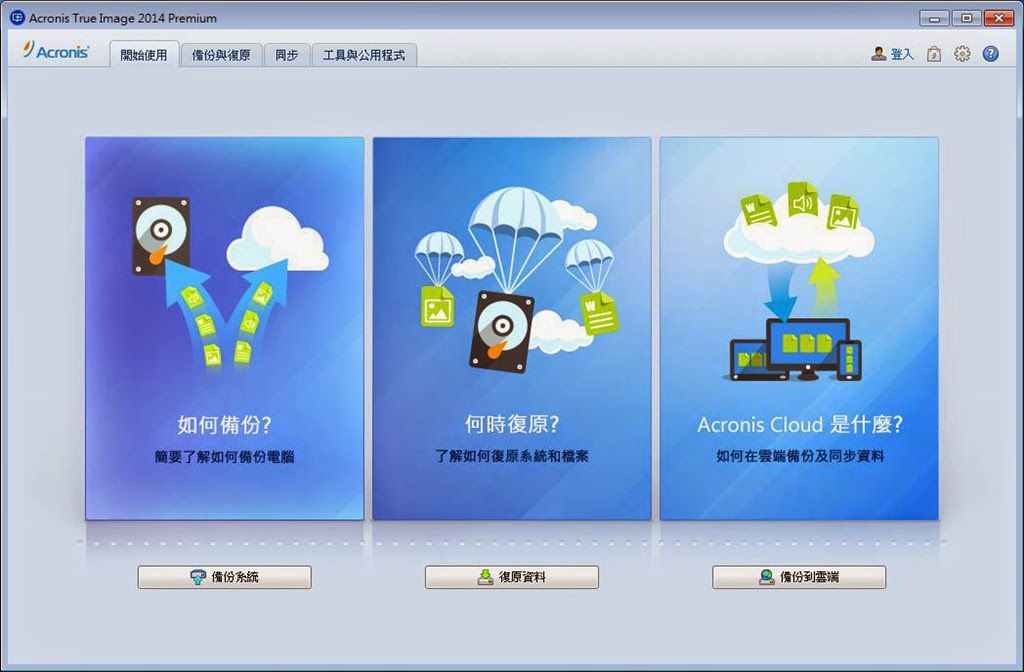Screen dimensions: 1024x672
Task: Click the Acronis app icon in title bar
Action: 17,18
